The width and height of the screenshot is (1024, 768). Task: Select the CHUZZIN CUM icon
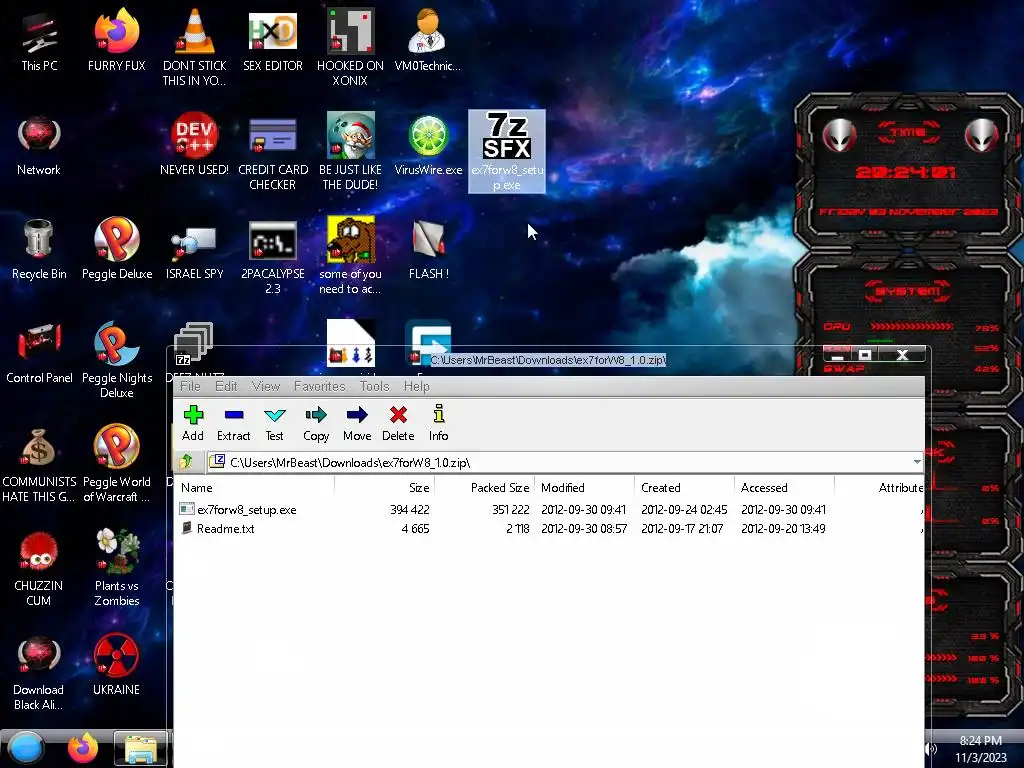tap(39, 568)
